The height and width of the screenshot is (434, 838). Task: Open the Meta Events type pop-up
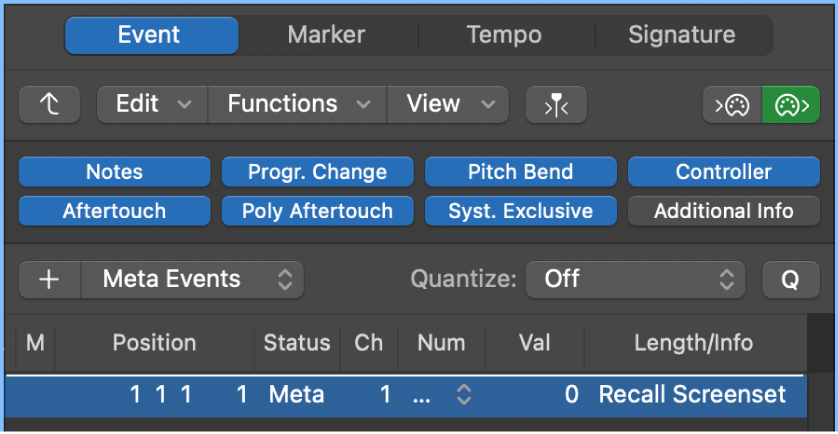coord(191,279)
